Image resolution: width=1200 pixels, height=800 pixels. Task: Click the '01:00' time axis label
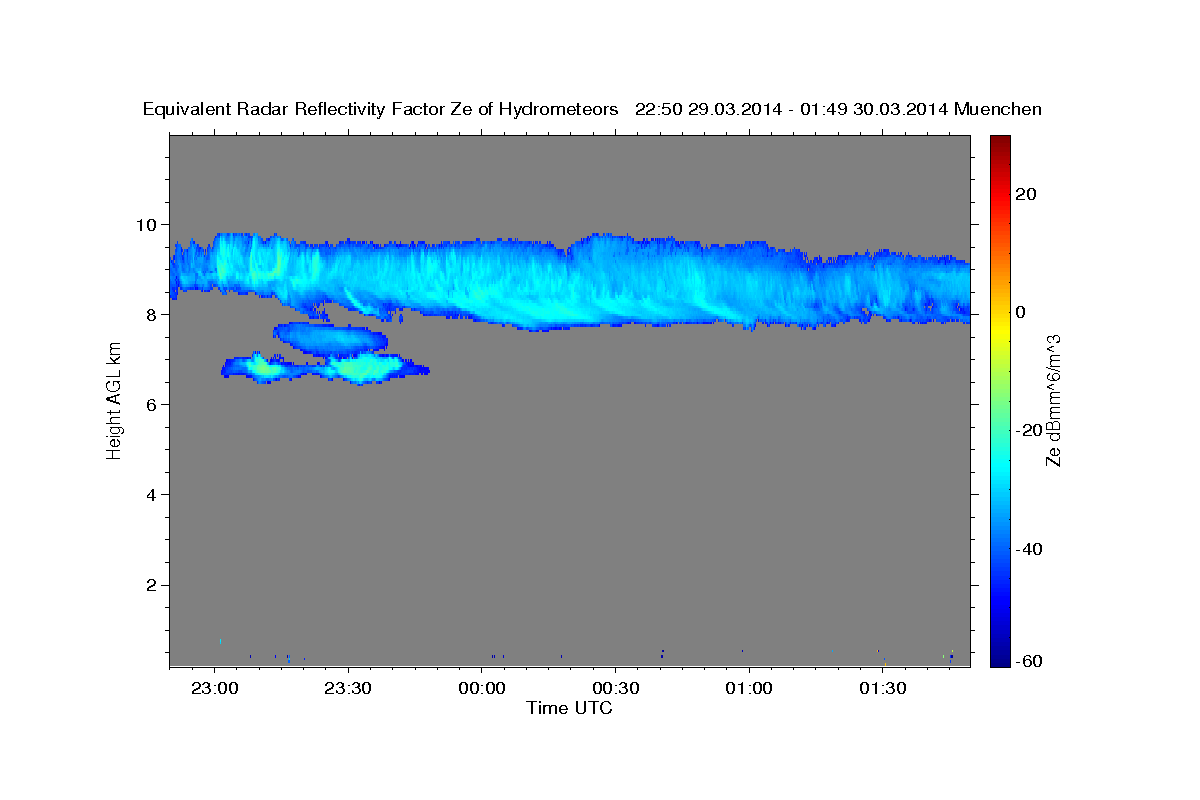tap(748, 687)
